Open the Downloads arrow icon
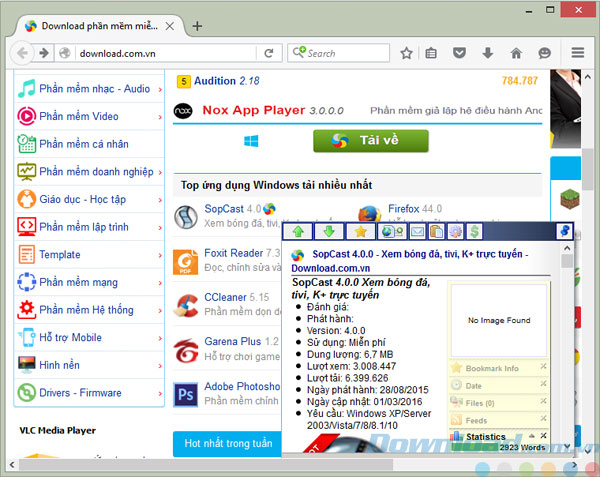The height and width of the screenshot is (477, 600). click(488, 53)
